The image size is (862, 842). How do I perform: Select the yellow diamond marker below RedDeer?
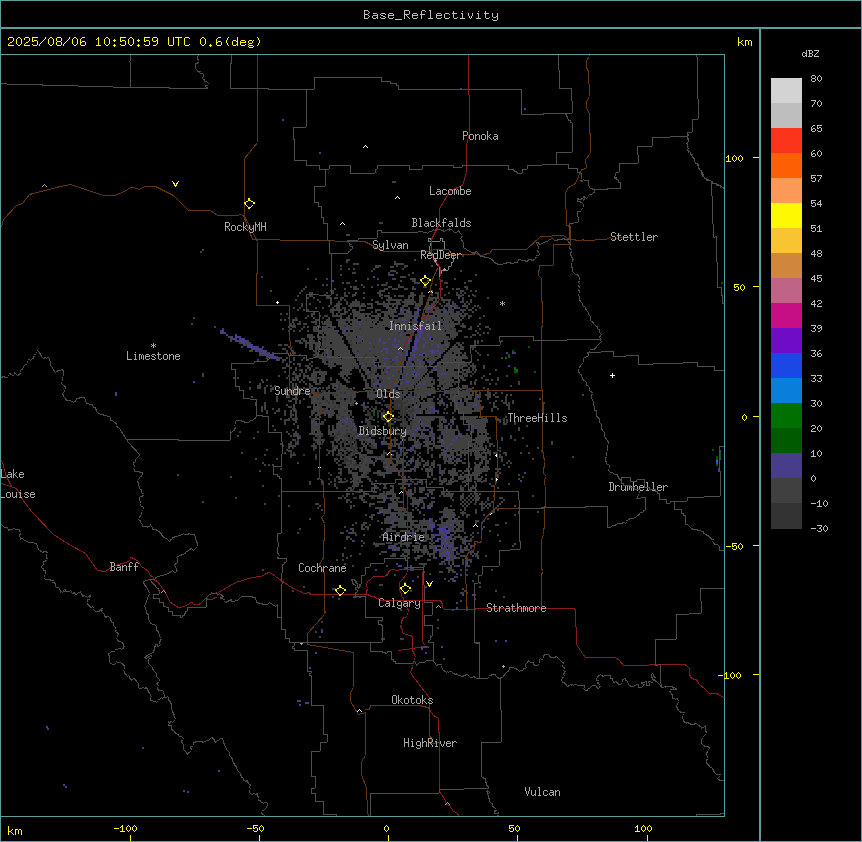(x=425, y=281)
